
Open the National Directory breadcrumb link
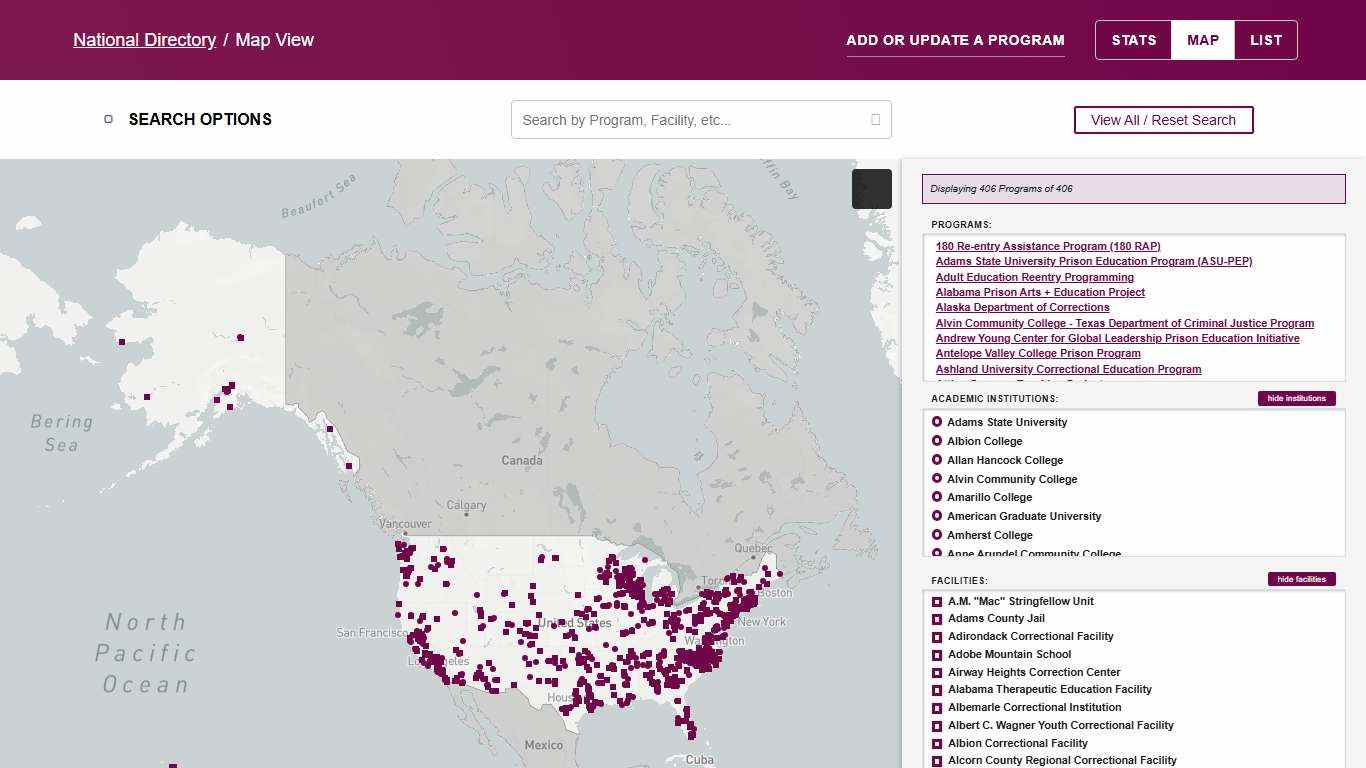click(x=144, y=40)
